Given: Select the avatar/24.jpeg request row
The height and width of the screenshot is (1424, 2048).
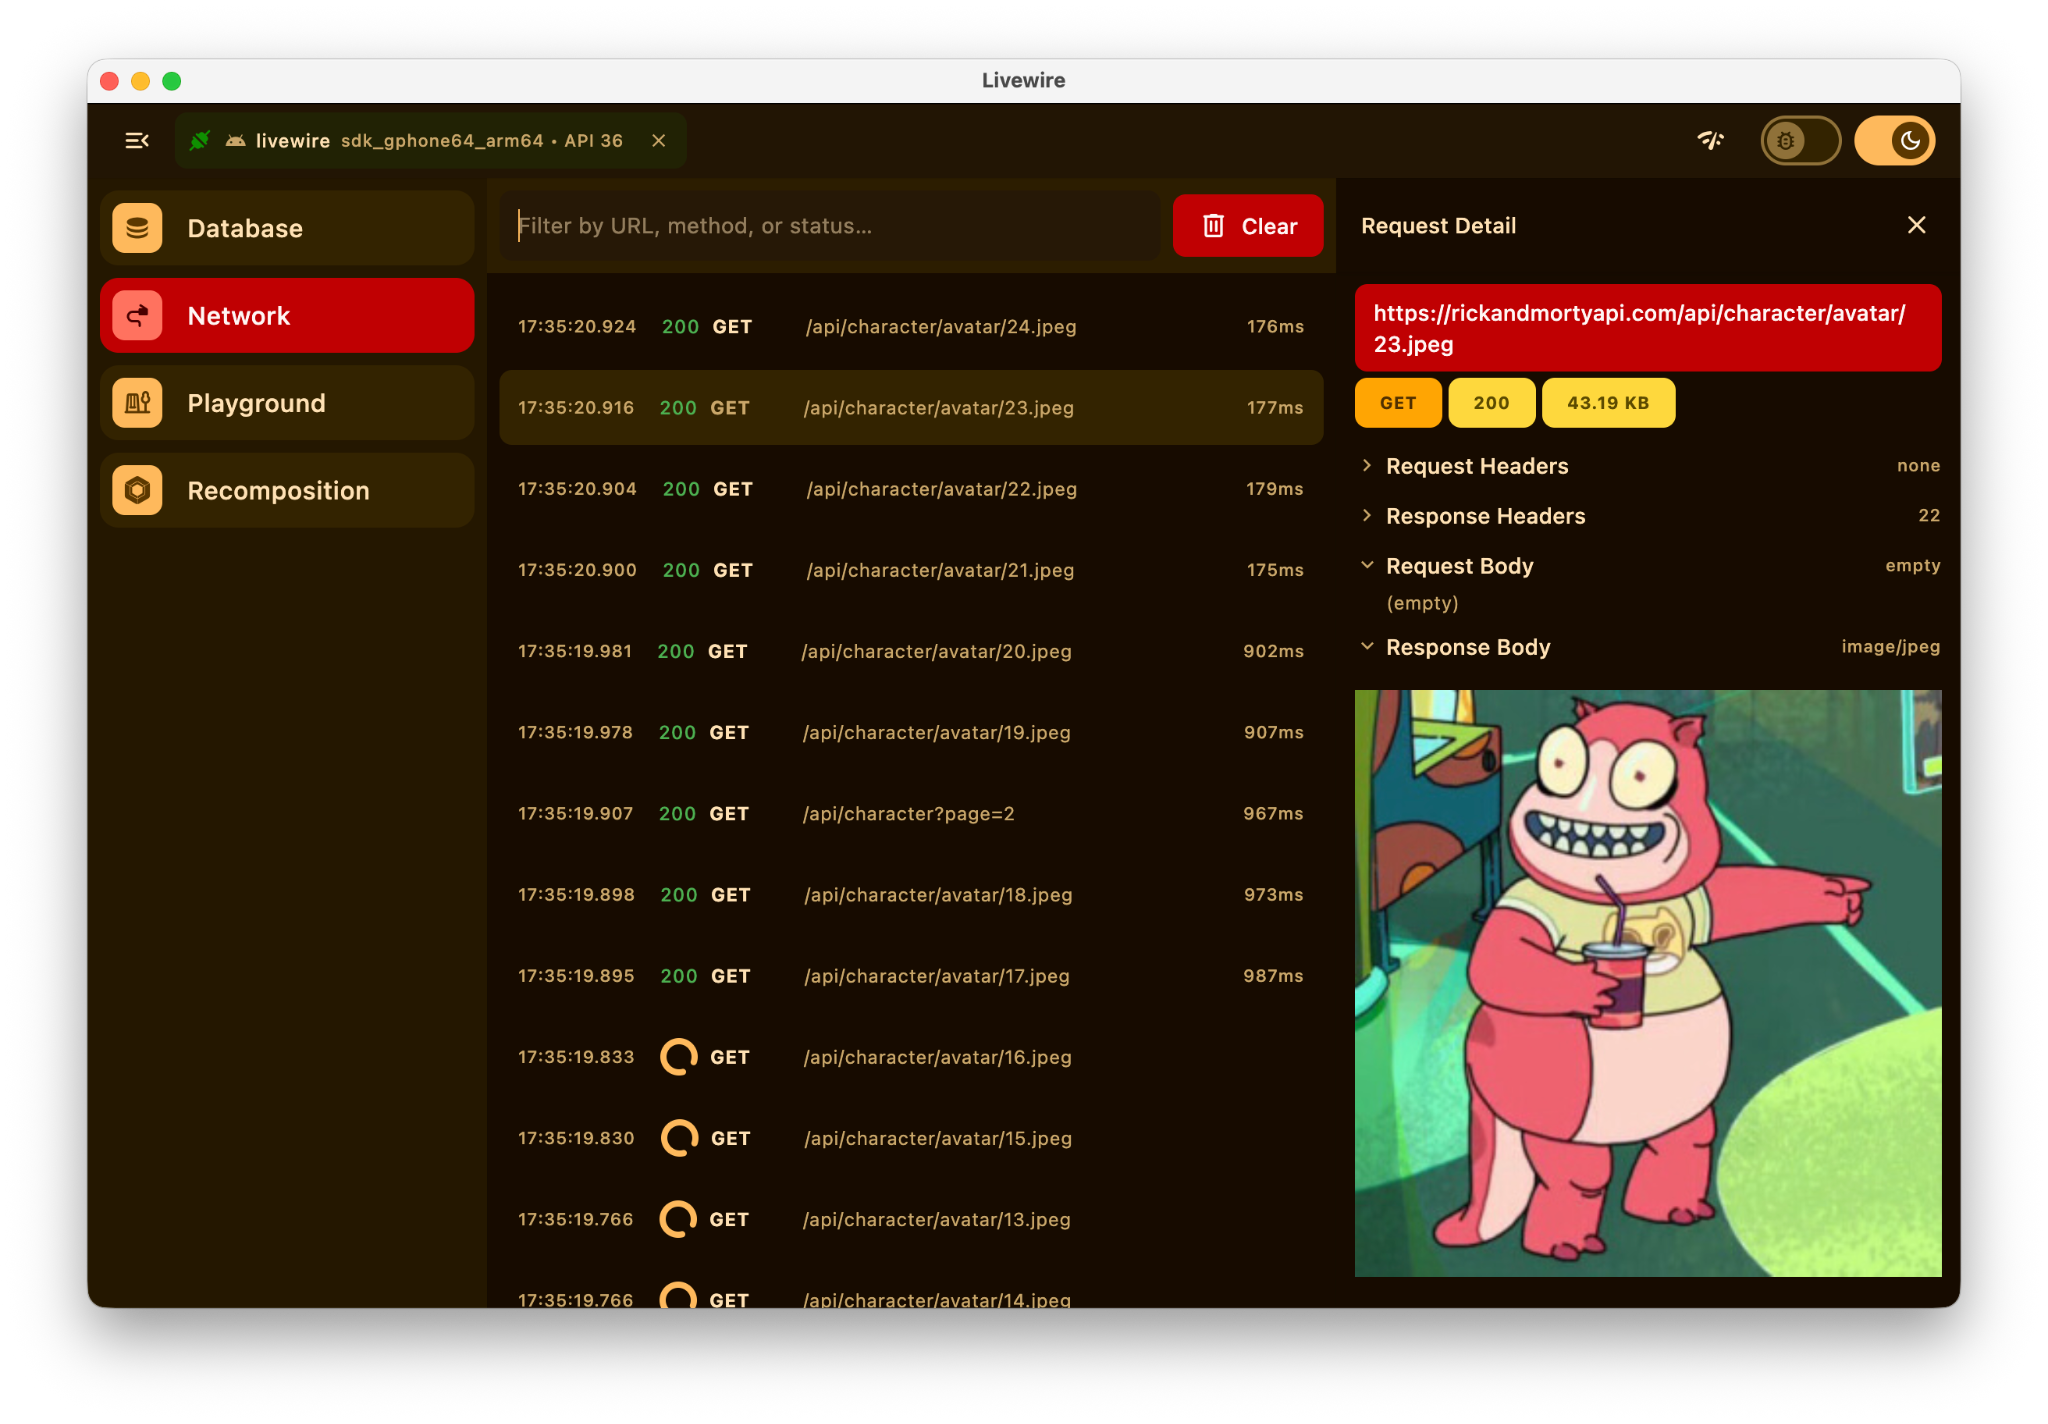Looking at the screenshot, I should [911, 327].
